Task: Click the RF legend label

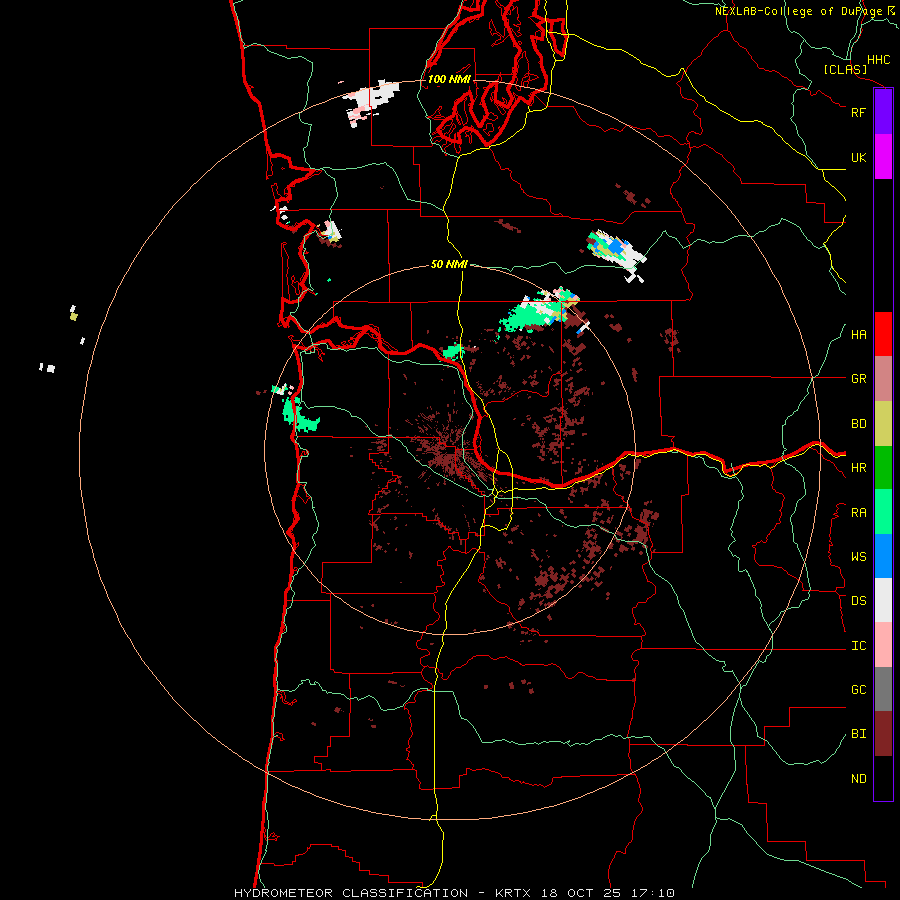Action: pyautogui.click(x=859, y=112)
